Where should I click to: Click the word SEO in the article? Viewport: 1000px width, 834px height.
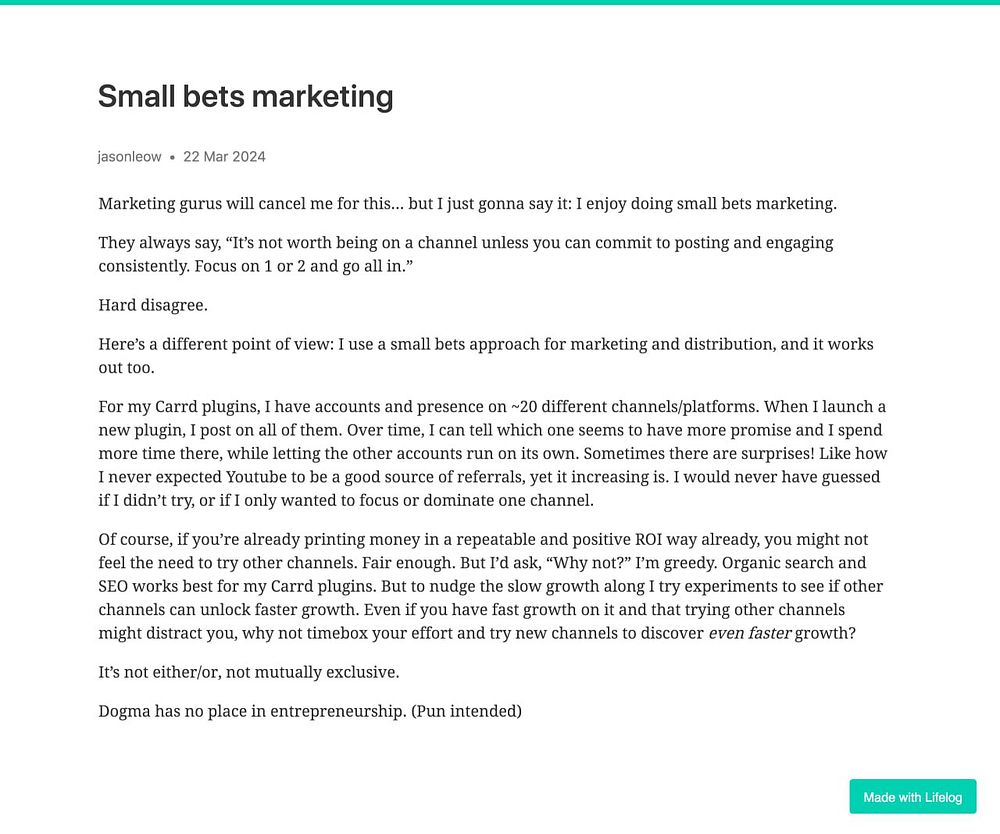[x=113, y=587]
